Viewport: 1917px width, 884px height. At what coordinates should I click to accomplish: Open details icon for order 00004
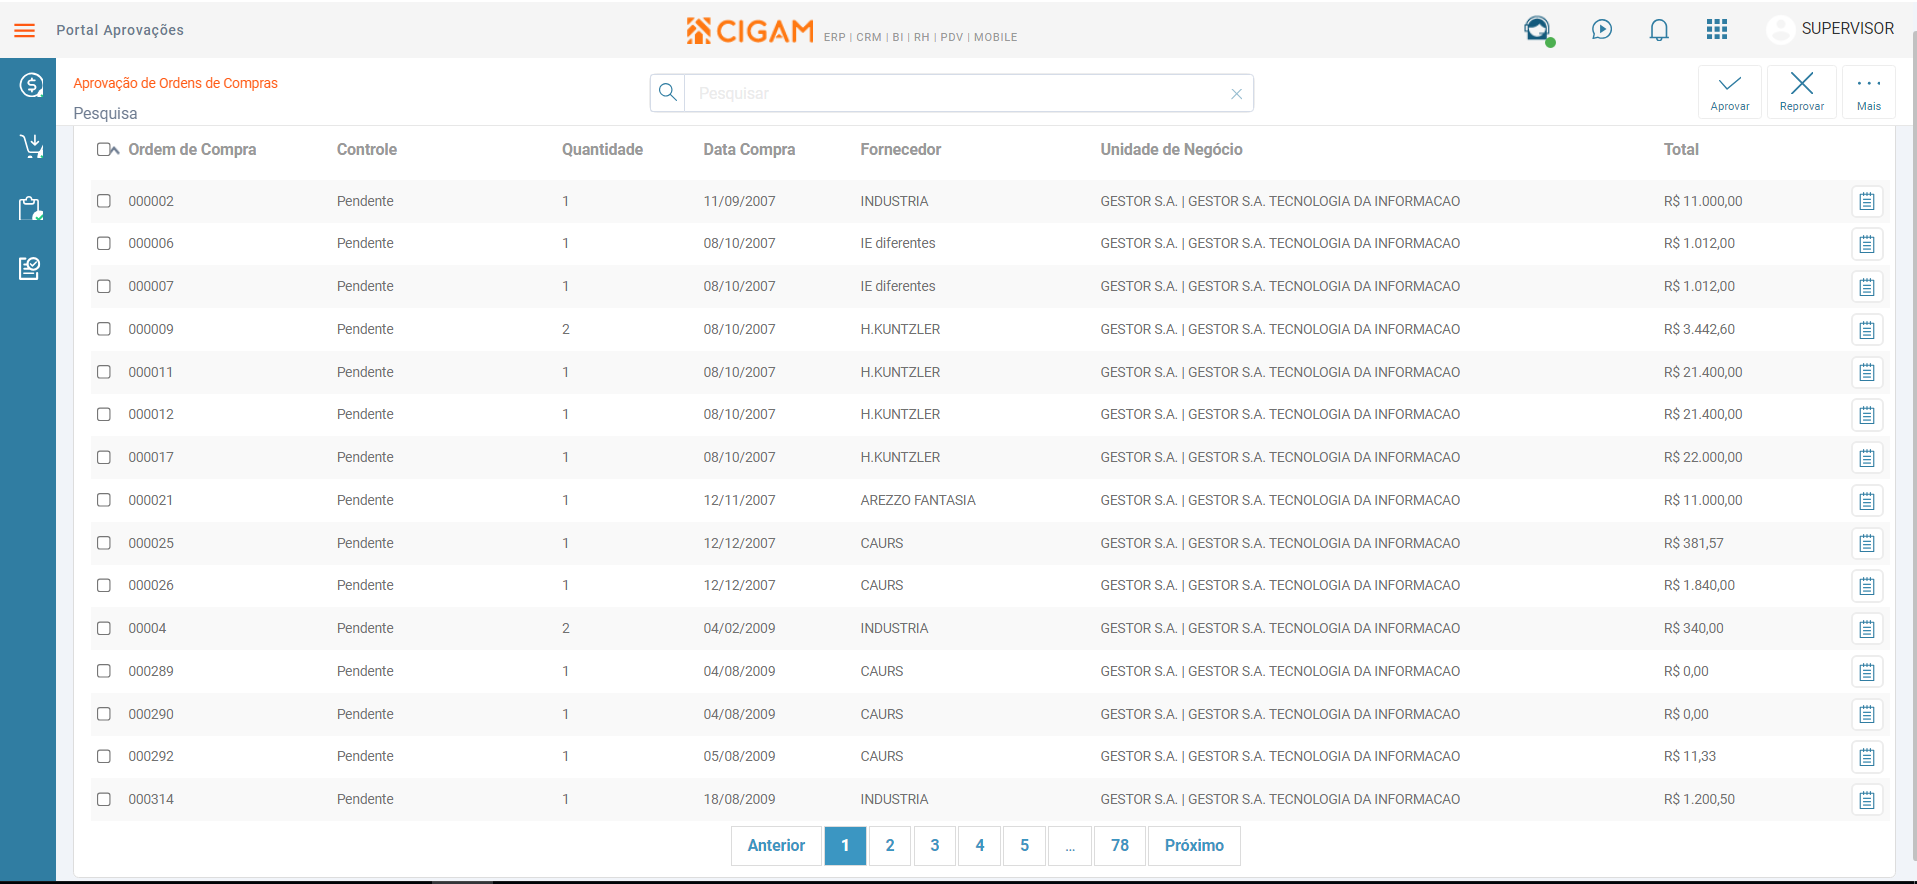click(1867, 629)
